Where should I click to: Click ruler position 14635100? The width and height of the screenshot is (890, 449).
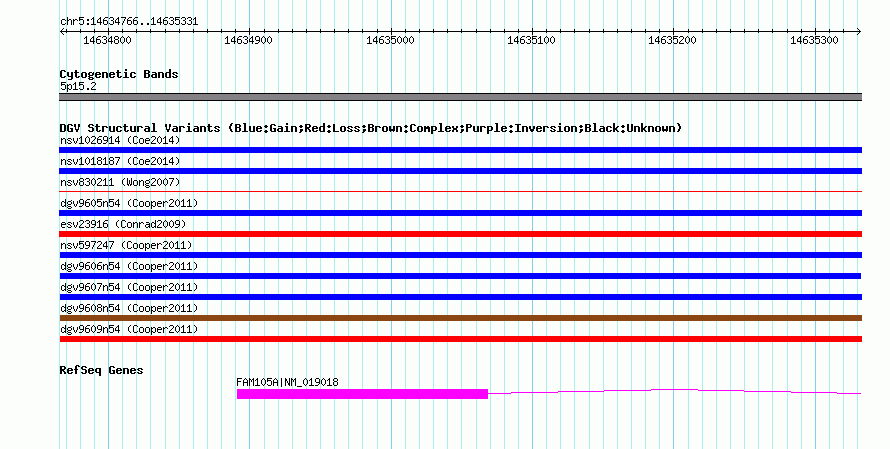pos(531,40)
